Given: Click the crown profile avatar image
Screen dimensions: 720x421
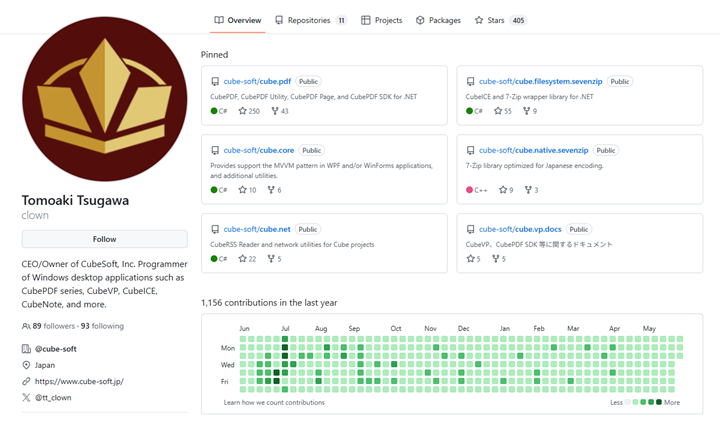Looking at the screenshot, I should 105,99.
